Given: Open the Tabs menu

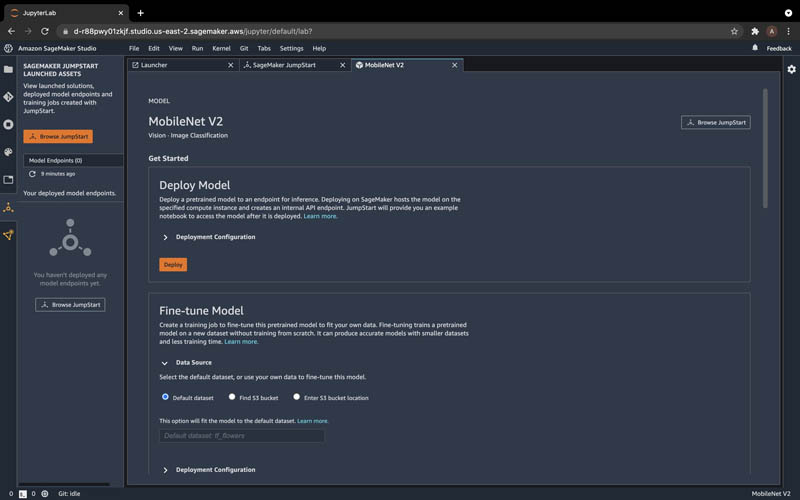Looking at the screenshot, I should tap(264, 48).
